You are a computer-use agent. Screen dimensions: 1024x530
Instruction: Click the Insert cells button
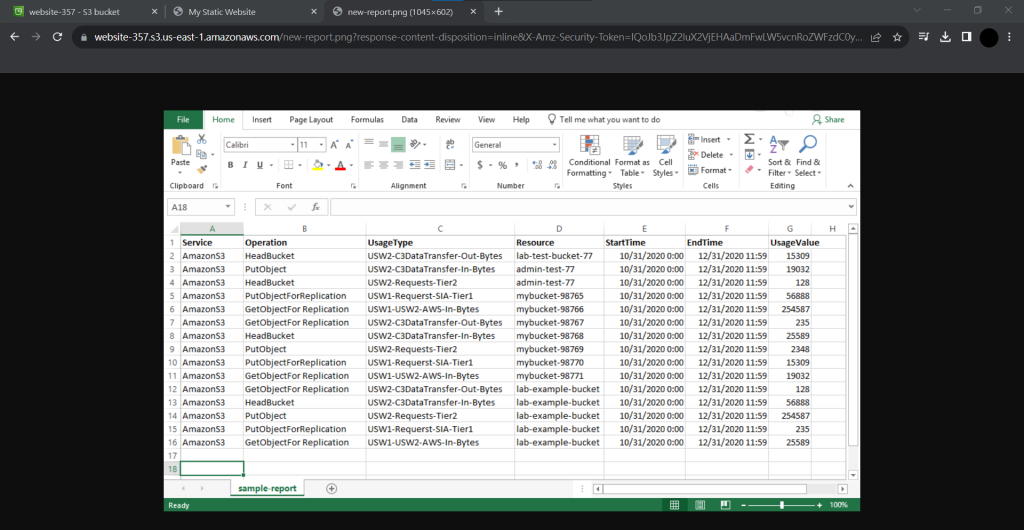click(x=709, y=139)
